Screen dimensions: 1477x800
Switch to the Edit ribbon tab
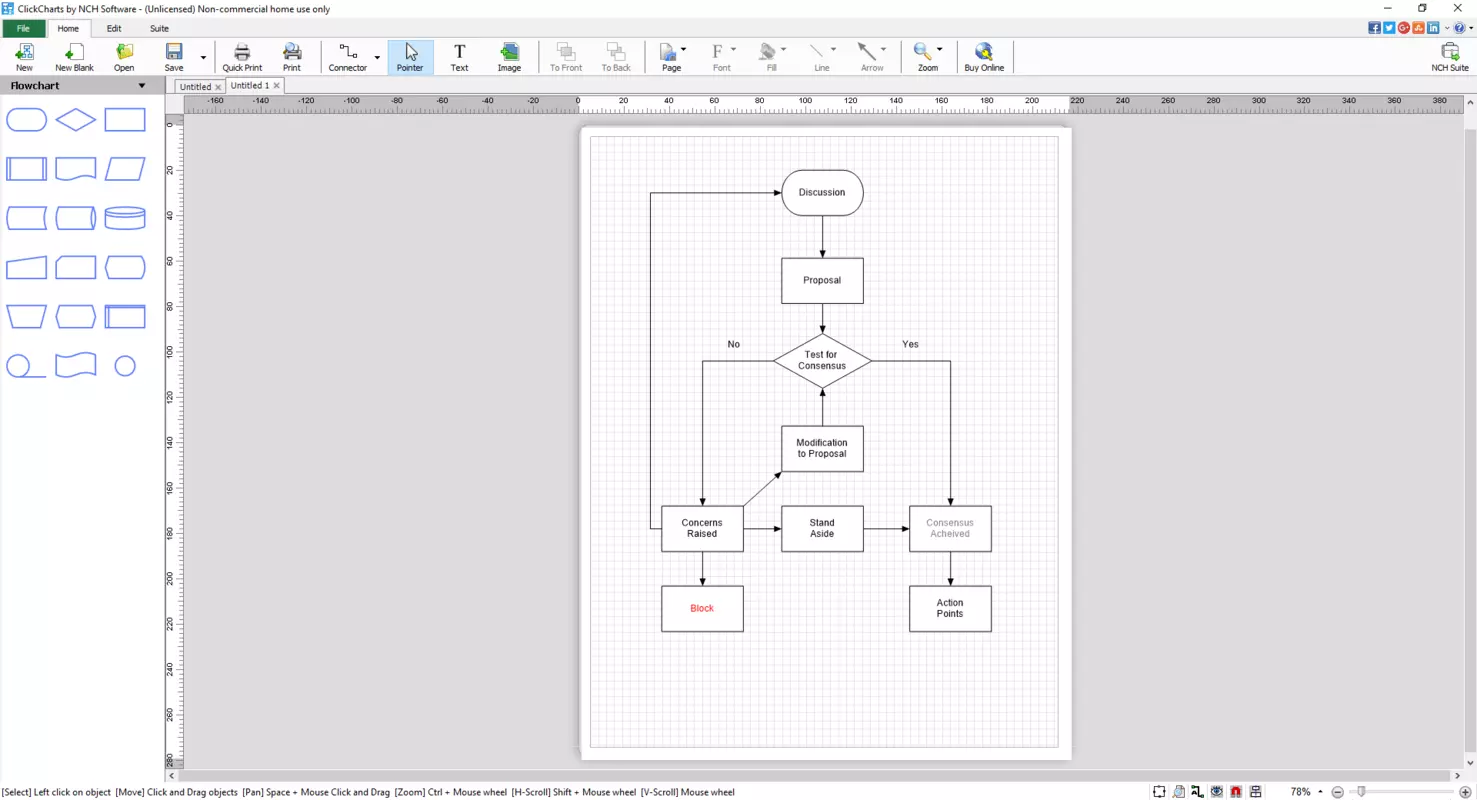point(114,28)
